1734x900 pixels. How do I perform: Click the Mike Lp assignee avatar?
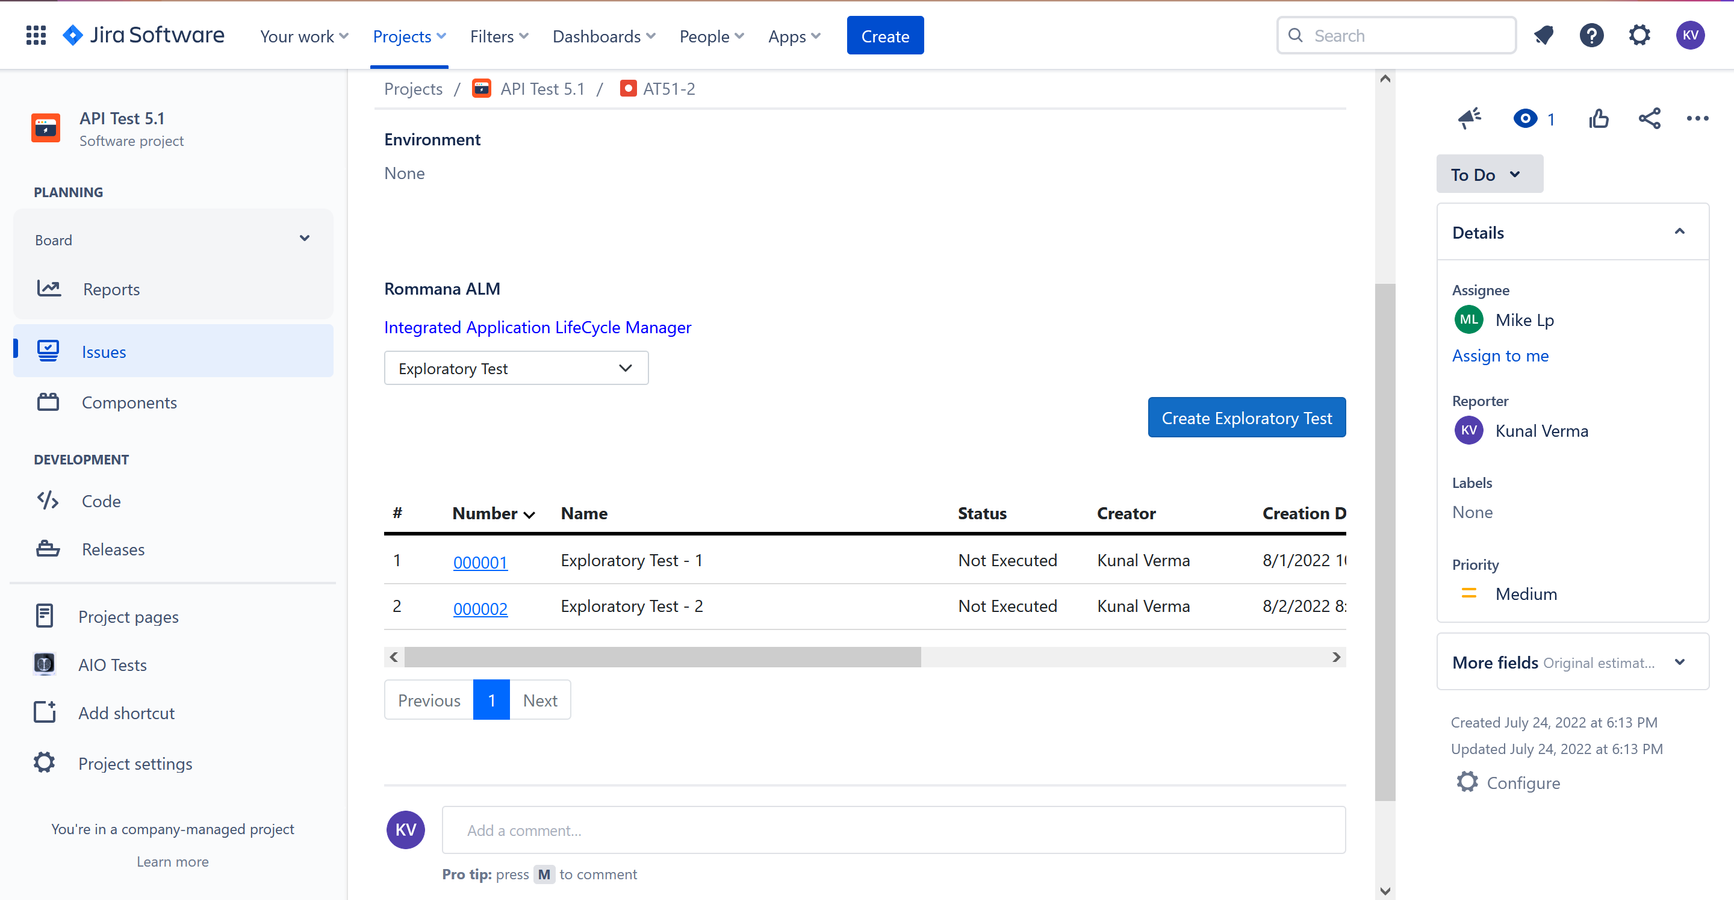[x=1469, y=320]
